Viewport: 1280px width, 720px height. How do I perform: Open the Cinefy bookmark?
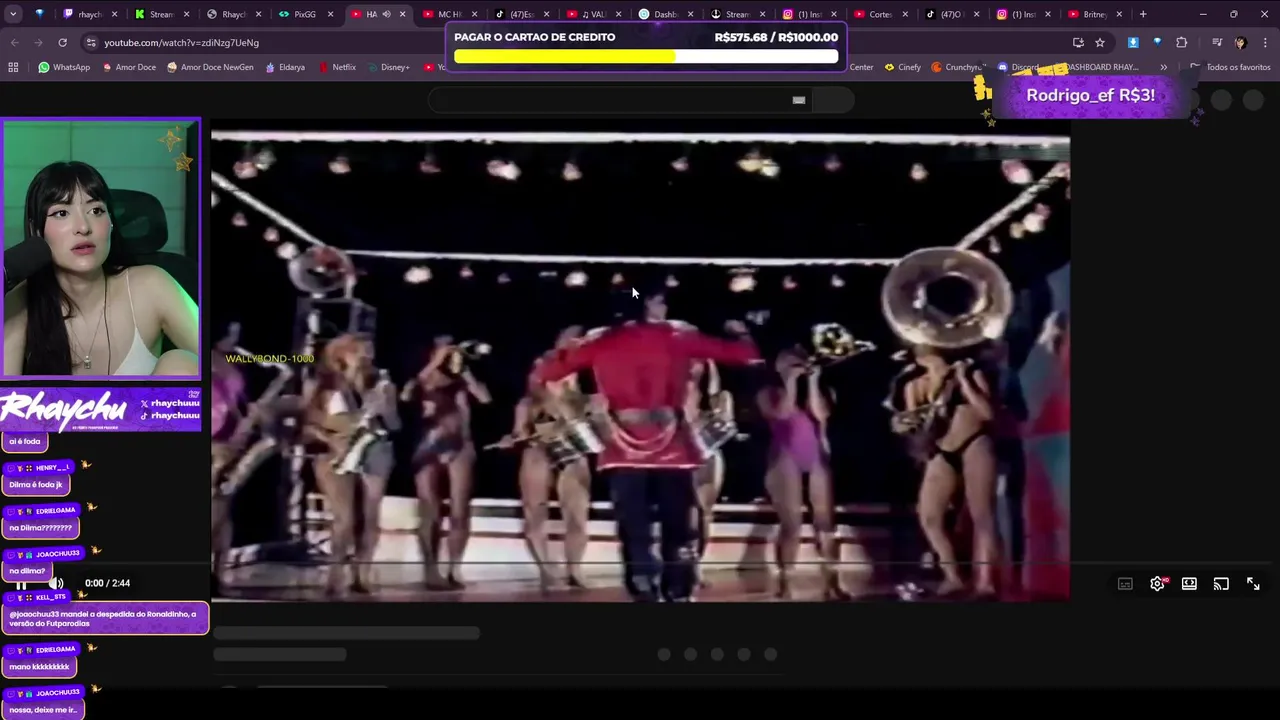(x=902, y=67)
